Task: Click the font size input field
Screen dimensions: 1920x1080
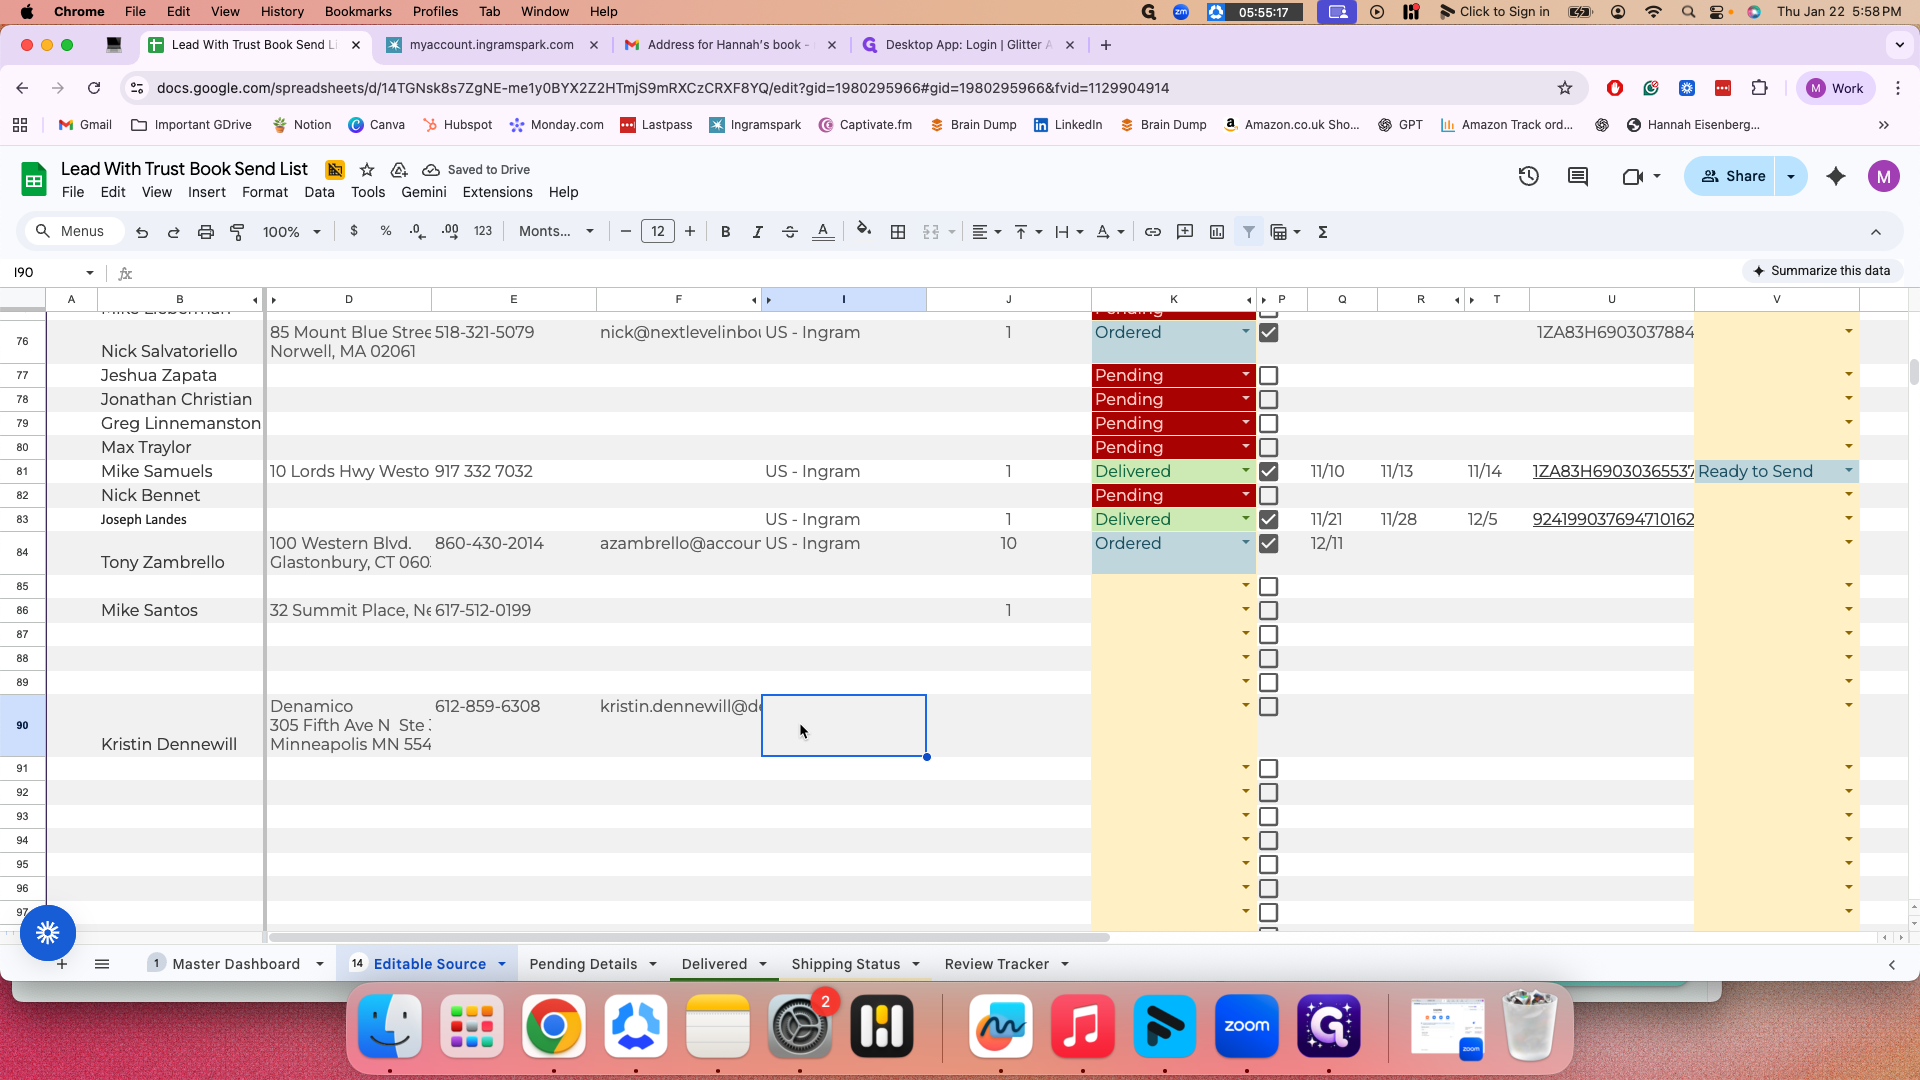Action: tap(657, 232)
